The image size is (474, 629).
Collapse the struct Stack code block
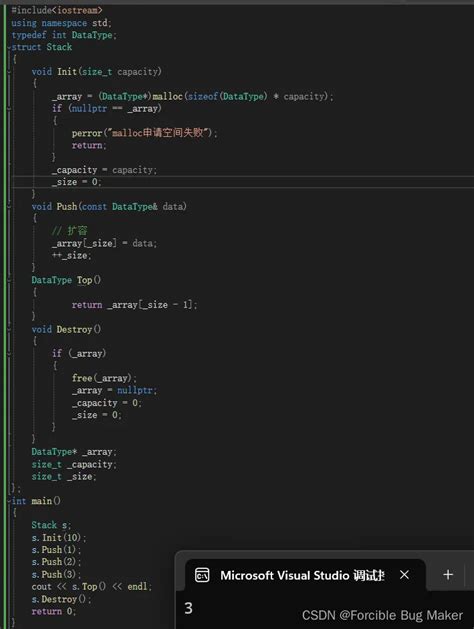[x=9, y=47]
